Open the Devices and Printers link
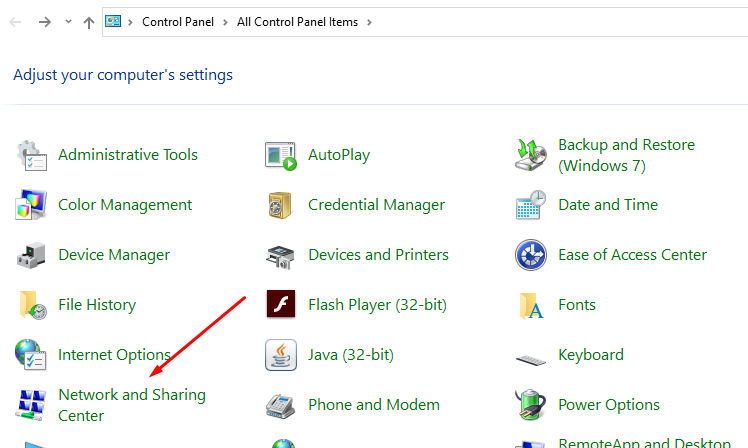Viewport: 748px width, 448px height. pyautogui.click(x=378, y=255)
